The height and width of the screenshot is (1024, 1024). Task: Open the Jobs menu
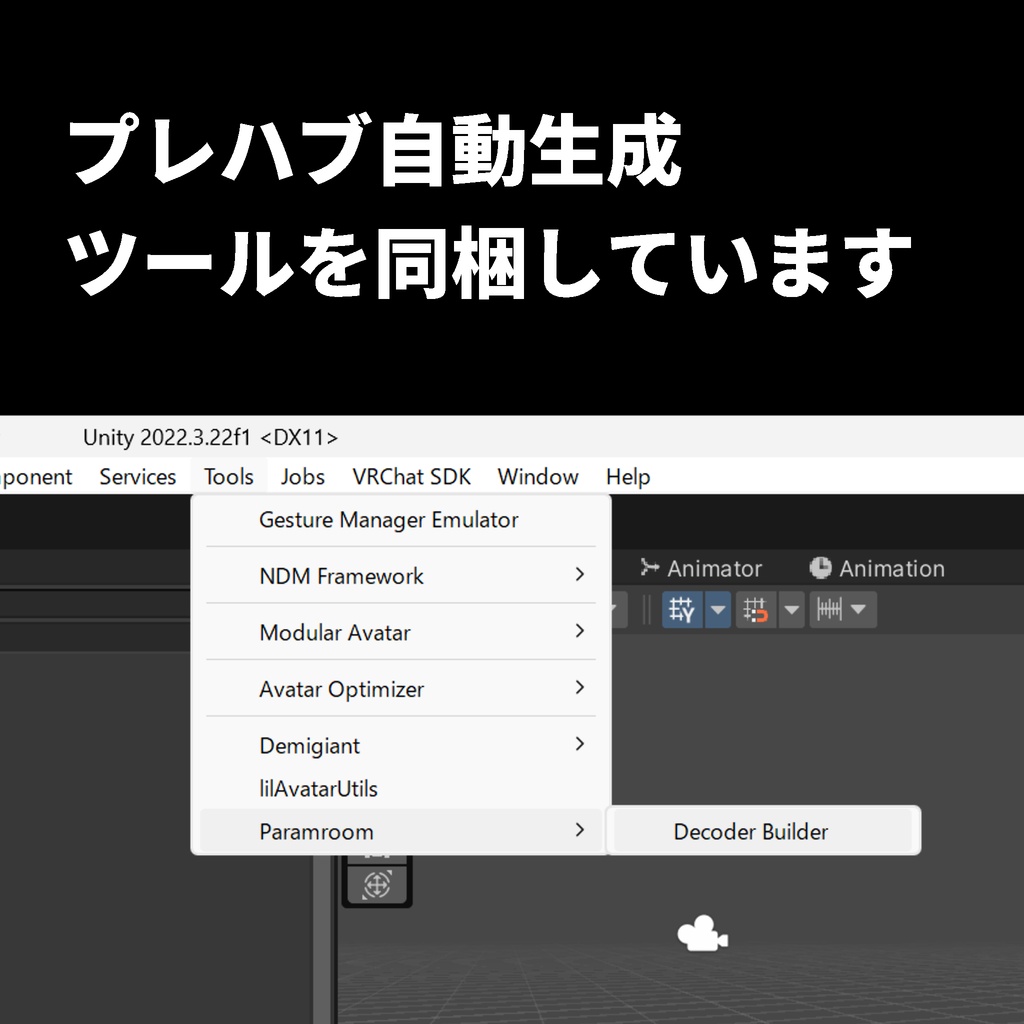tap(302, 477)
